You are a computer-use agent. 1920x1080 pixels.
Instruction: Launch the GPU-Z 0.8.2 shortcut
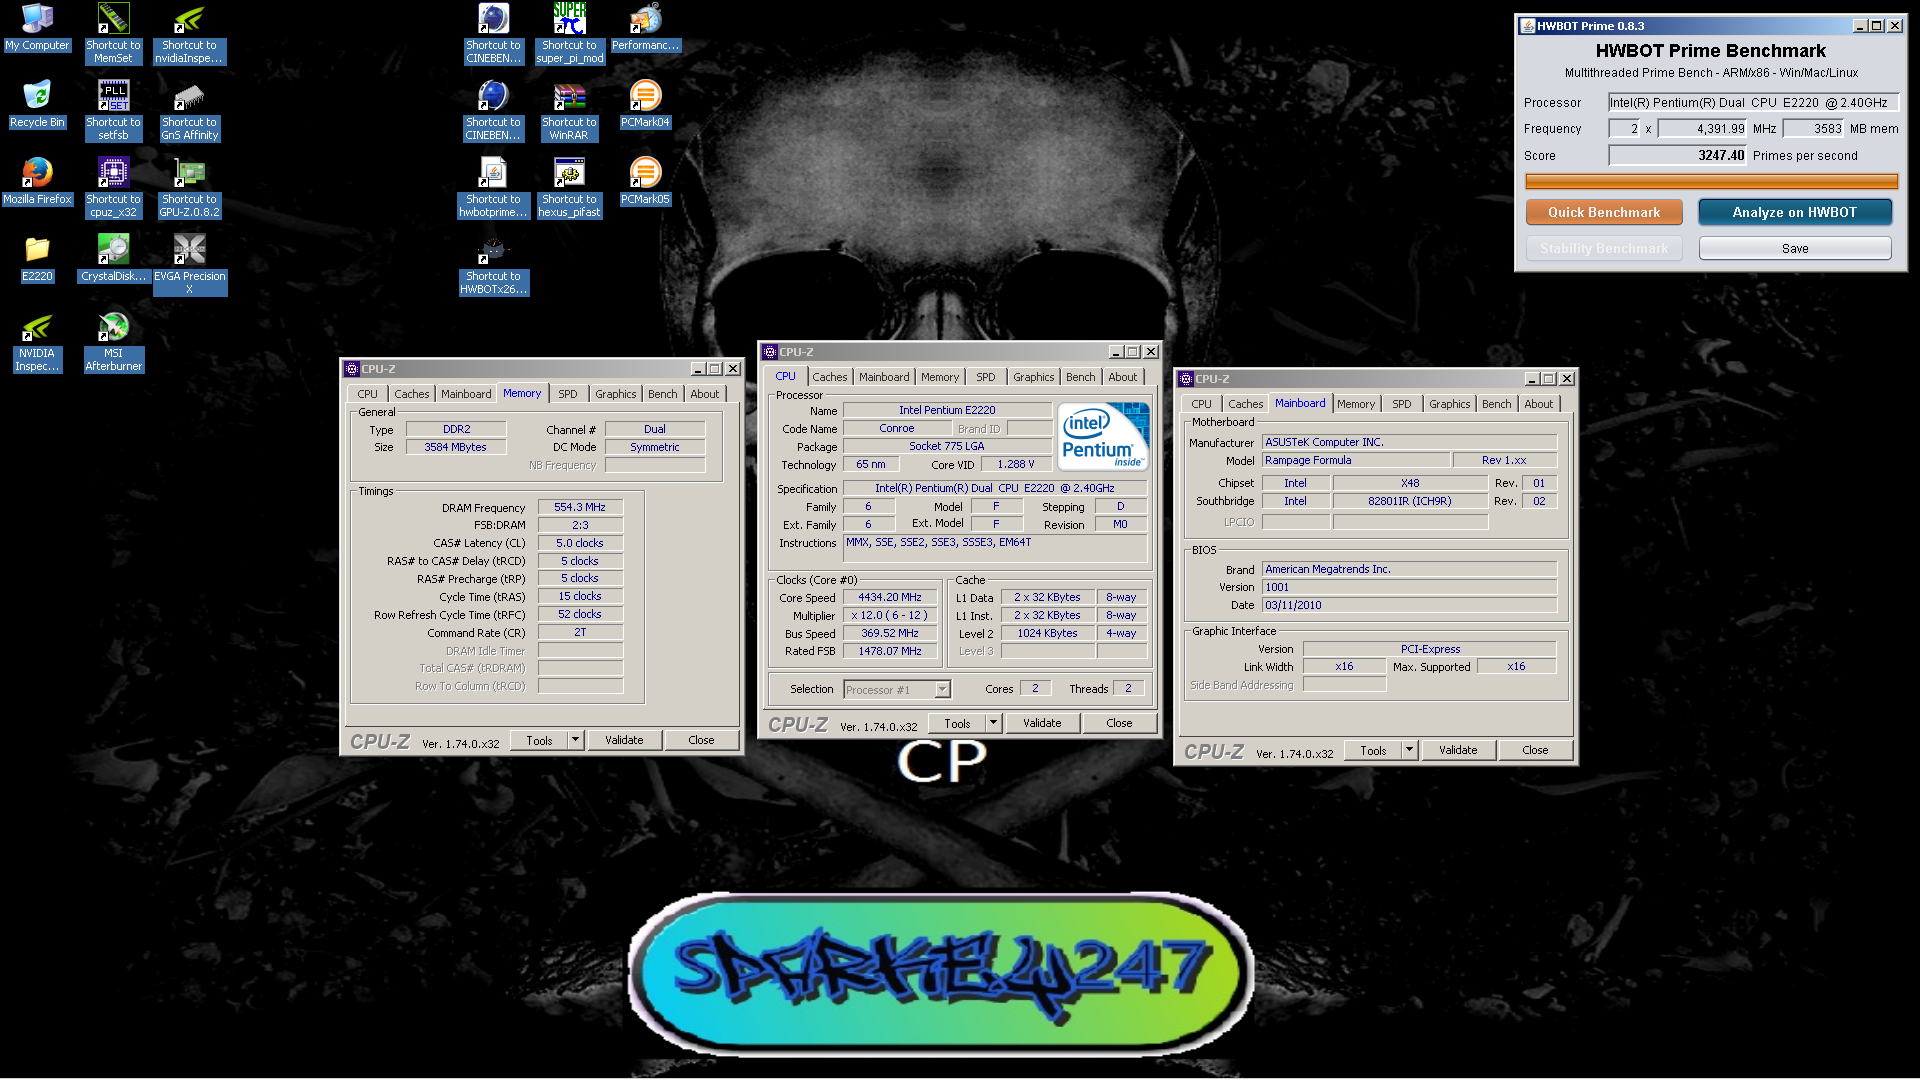189,187
